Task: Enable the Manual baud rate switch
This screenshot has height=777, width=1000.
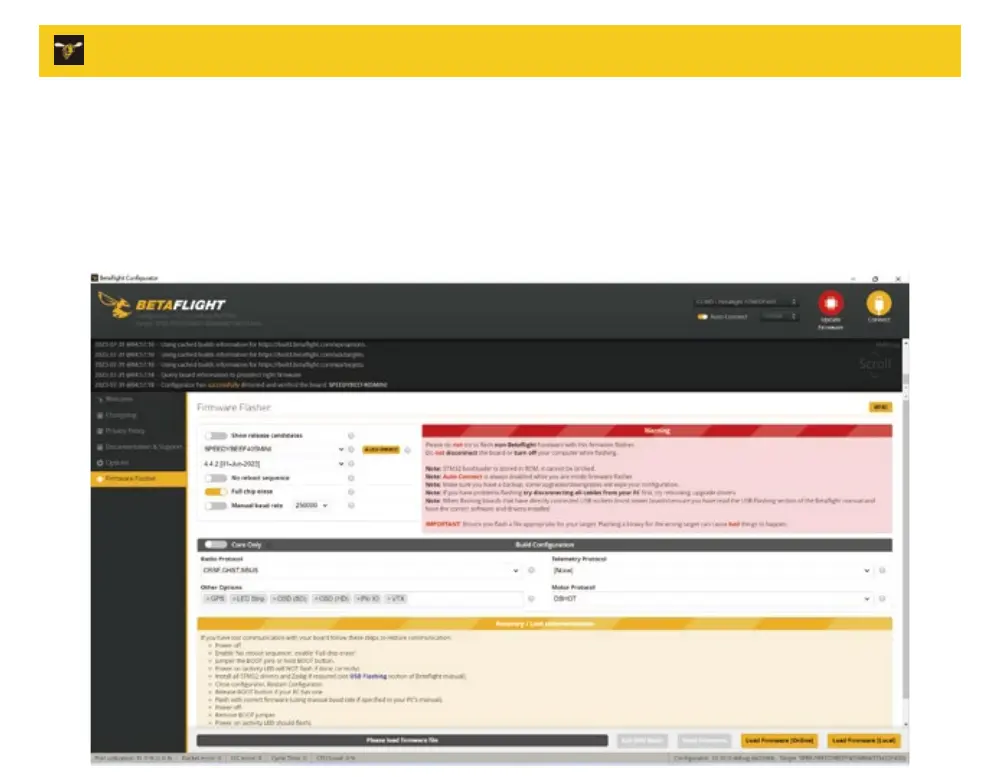Action: pos(216,505)
